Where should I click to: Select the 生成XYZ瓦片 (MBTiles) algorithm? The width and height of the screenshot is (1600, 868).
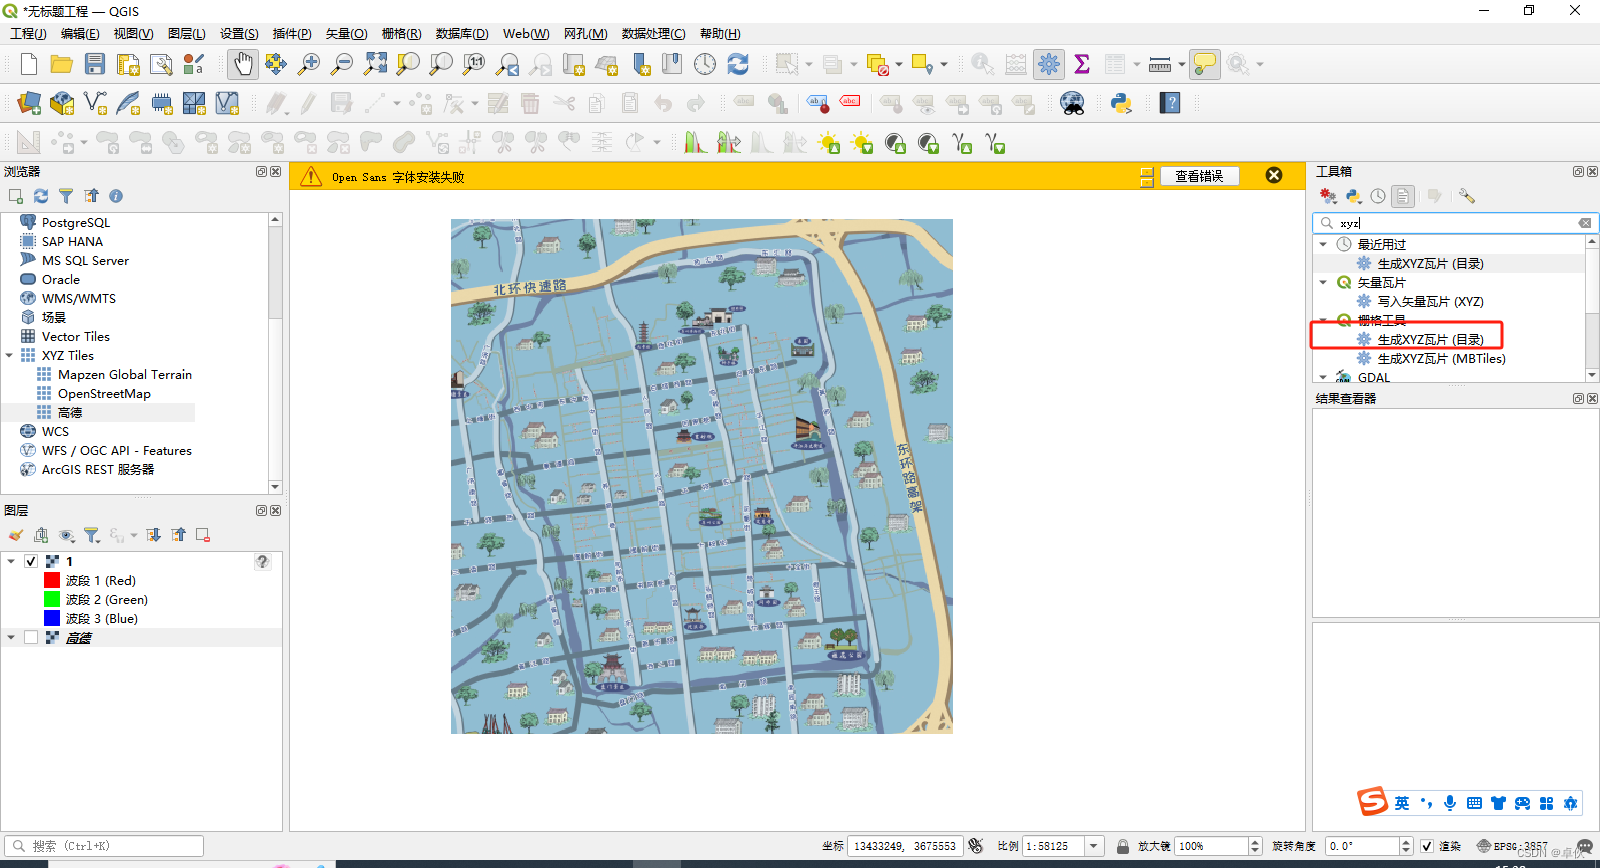(1441, 359)
